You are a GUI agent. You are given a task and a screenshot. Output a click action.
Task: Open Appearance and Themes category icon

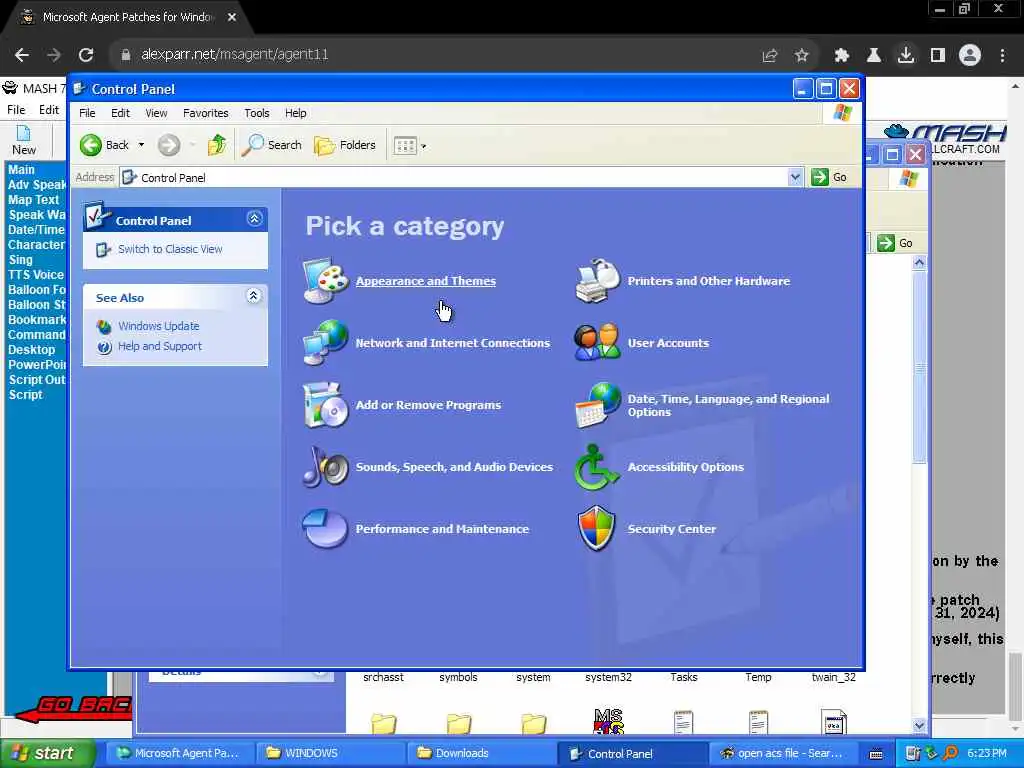pos(325,281)
